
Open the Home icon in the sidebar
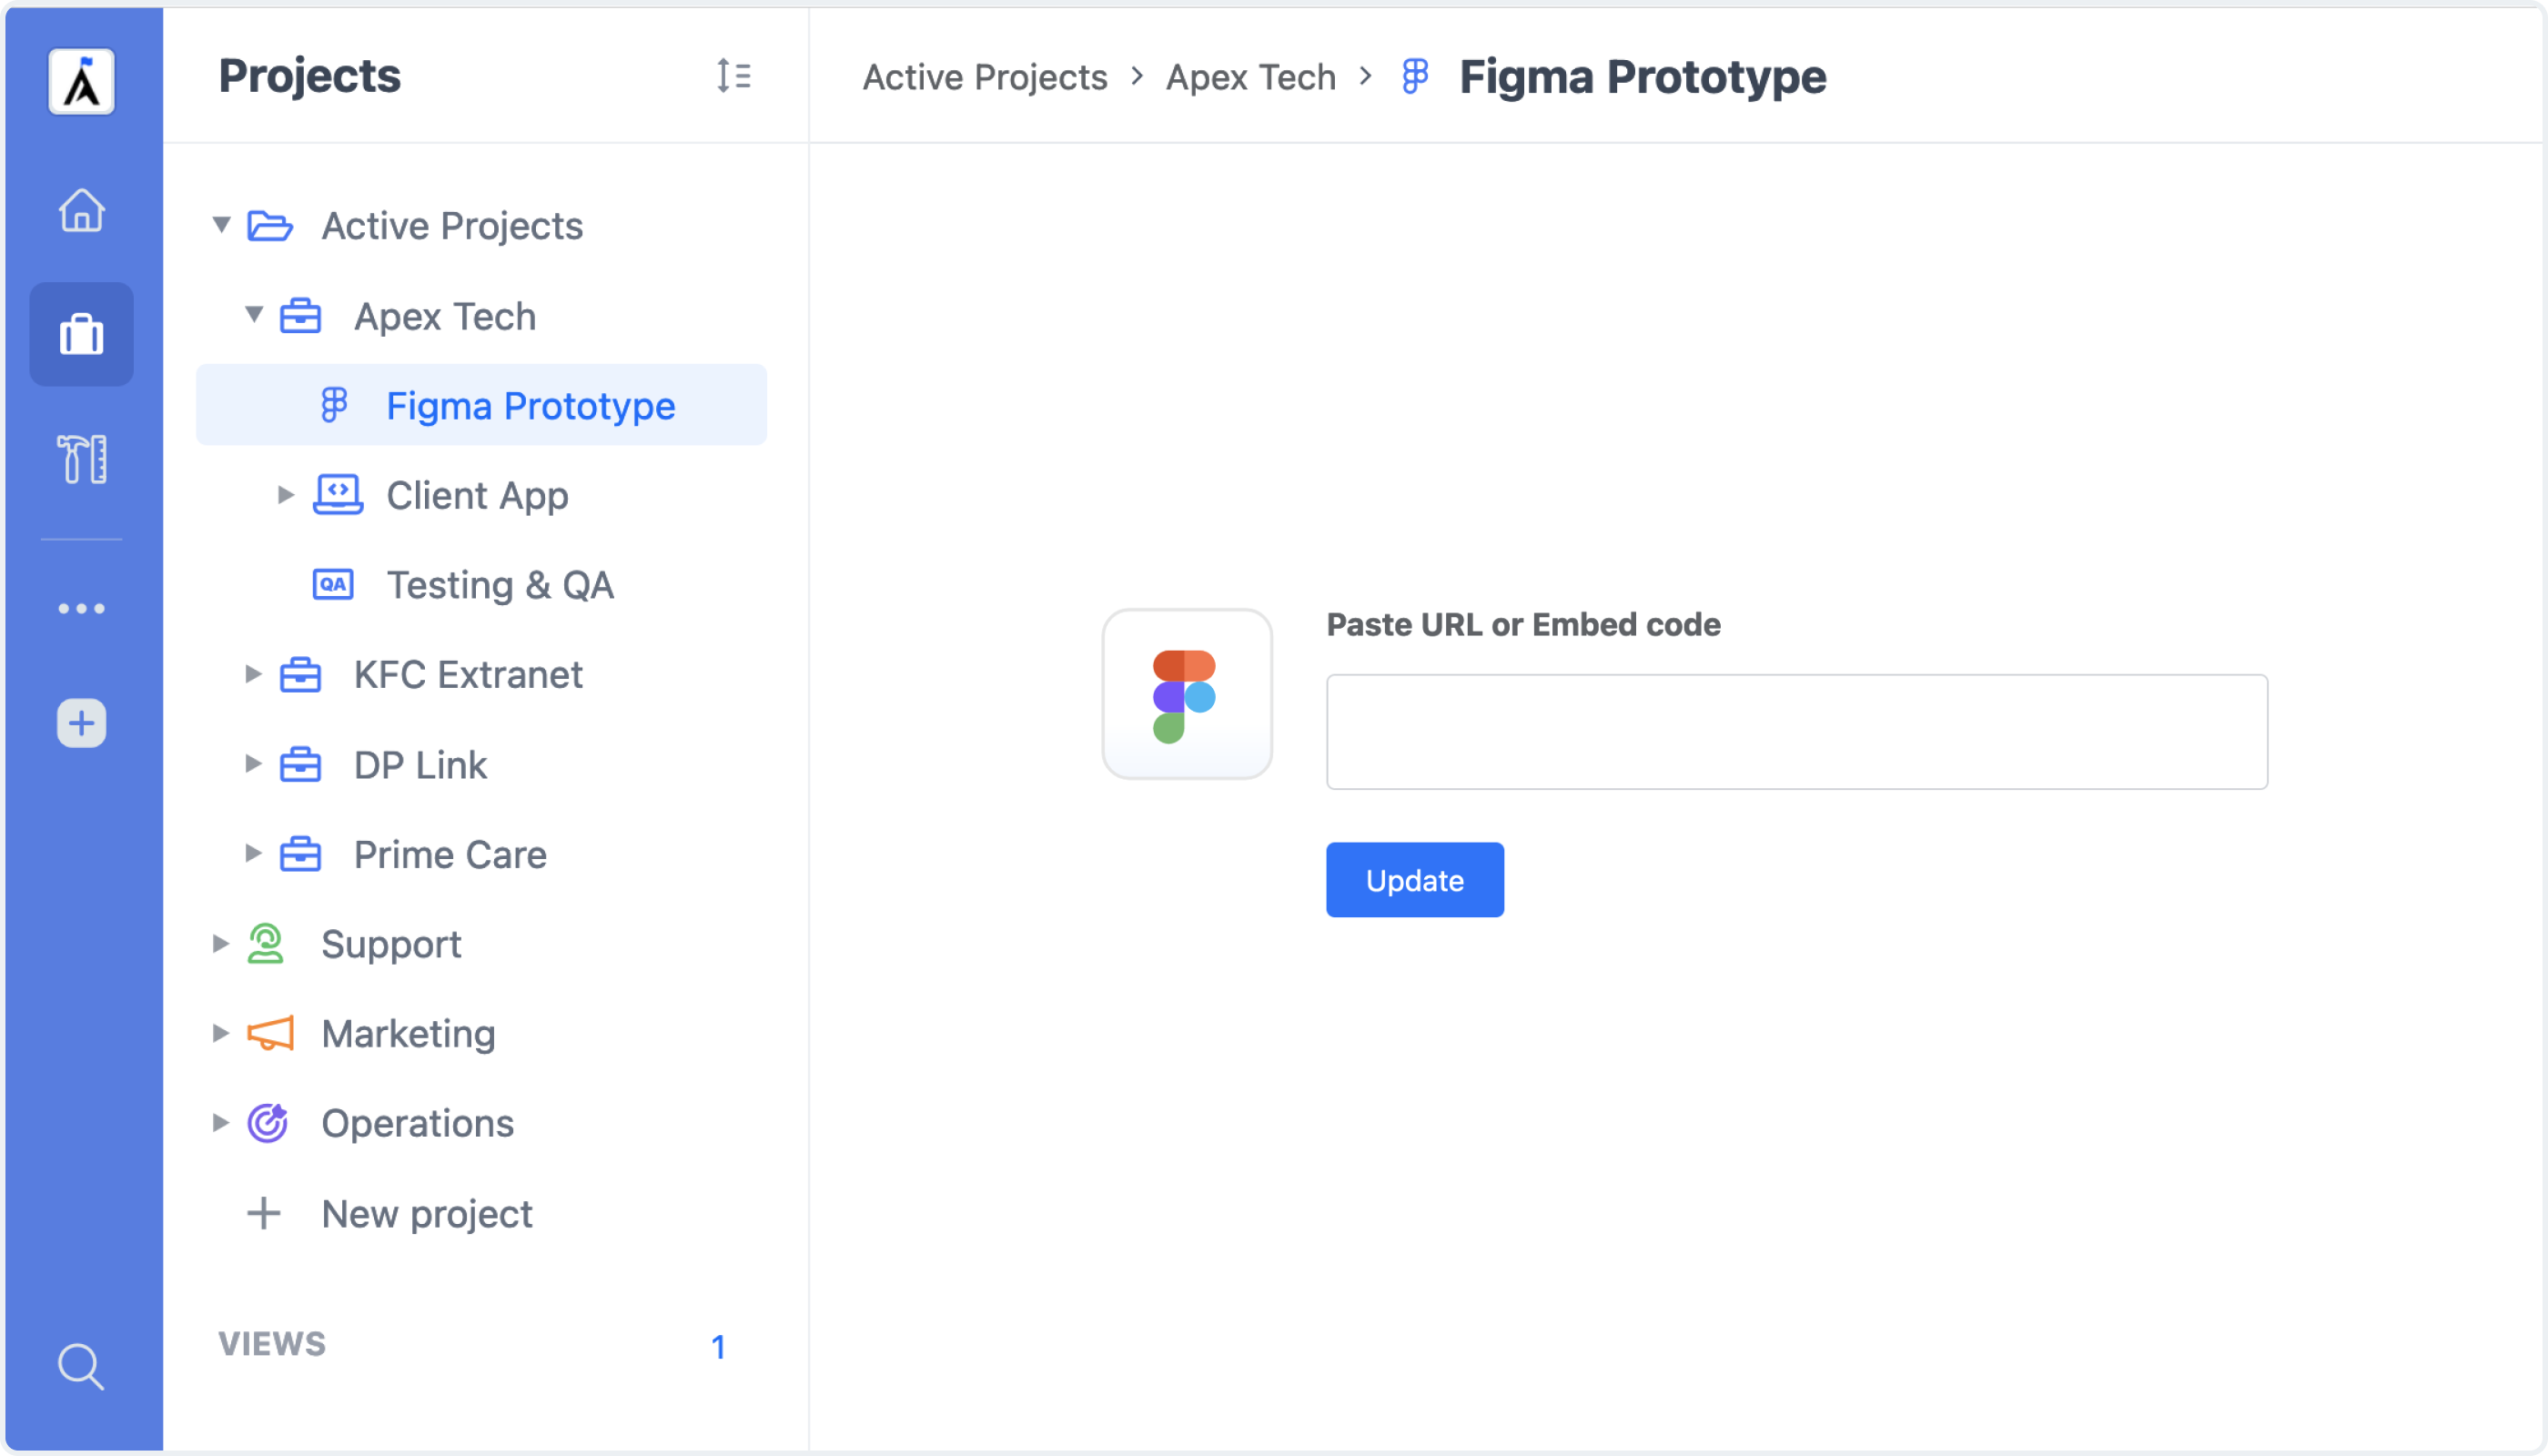coord(81,211)
